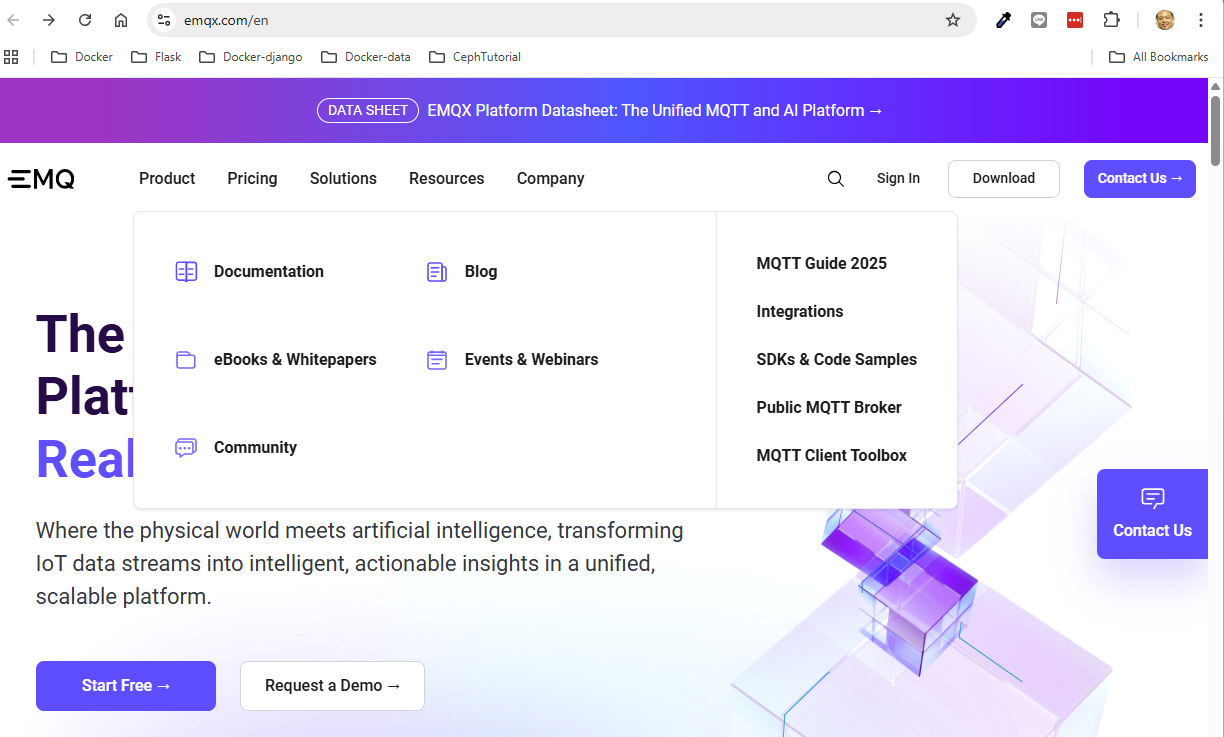The height and width of the screenshot is (737, 1224).
Task: Click the Blog icon in Resources menu
Action: (x=437, y=272)
